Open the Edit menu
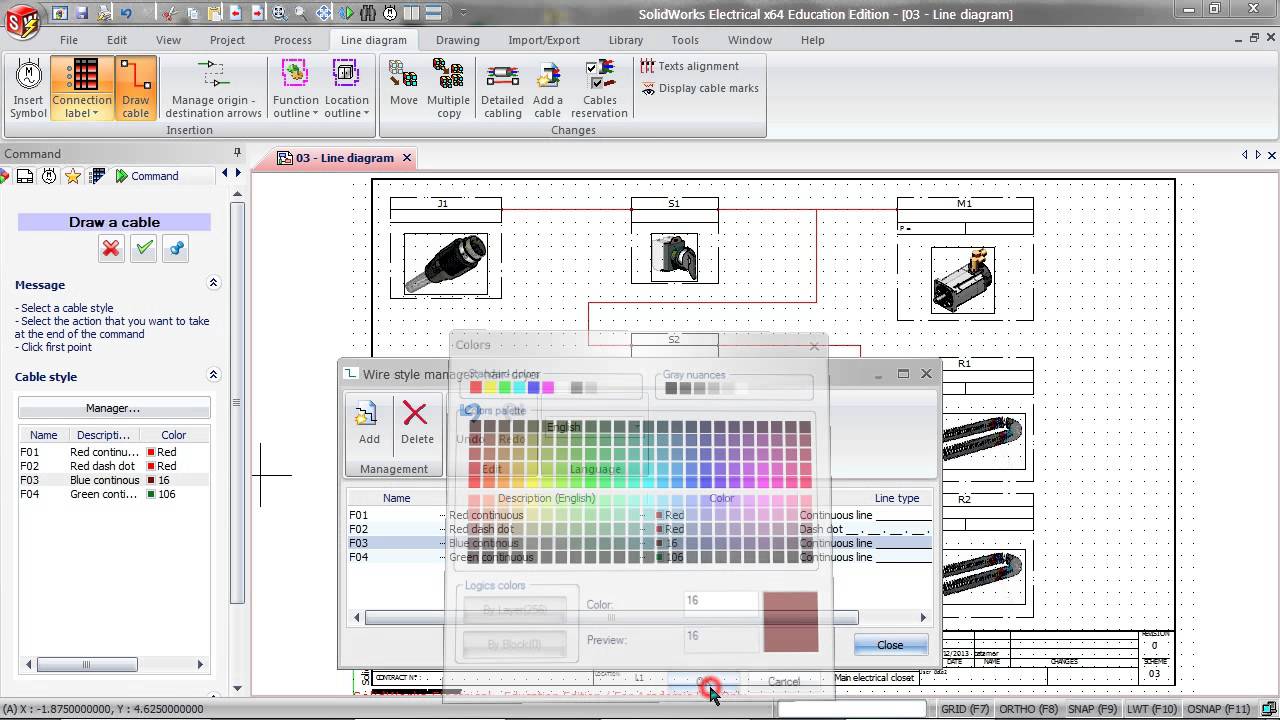The width and height of the screenshot is (1280, 720). point(117,40)
